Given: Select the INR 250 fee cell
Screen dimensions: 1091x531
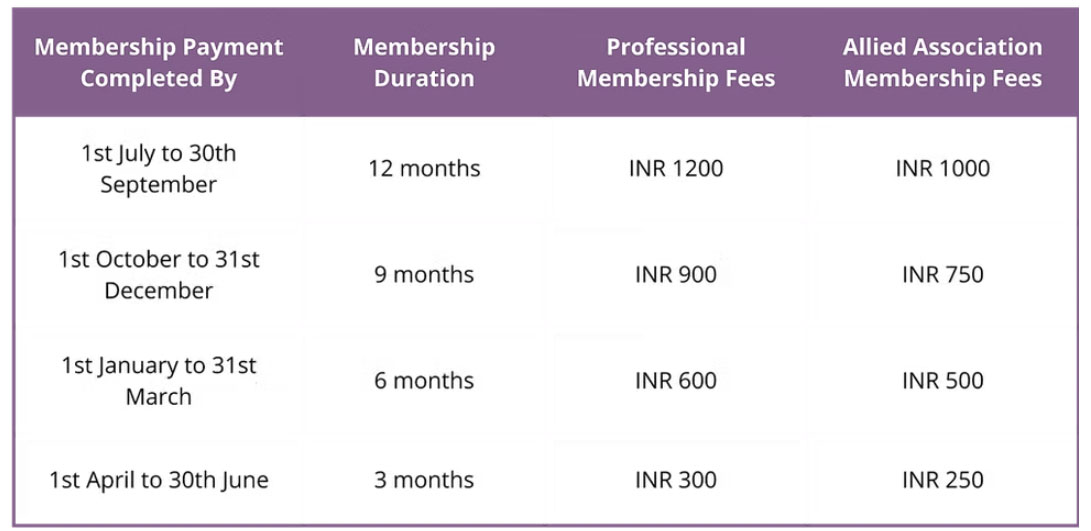Looking at the screenshot, I should click(x=943, y=480).
